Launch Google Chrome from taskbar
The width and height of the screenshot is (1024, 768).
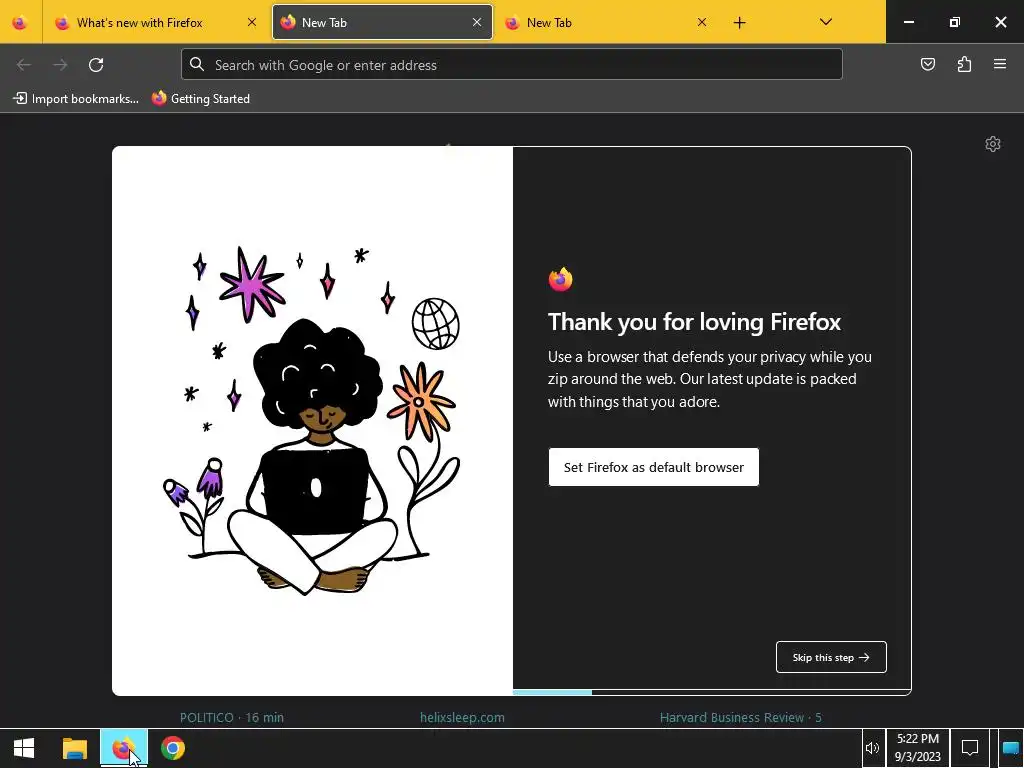(173, 748)
